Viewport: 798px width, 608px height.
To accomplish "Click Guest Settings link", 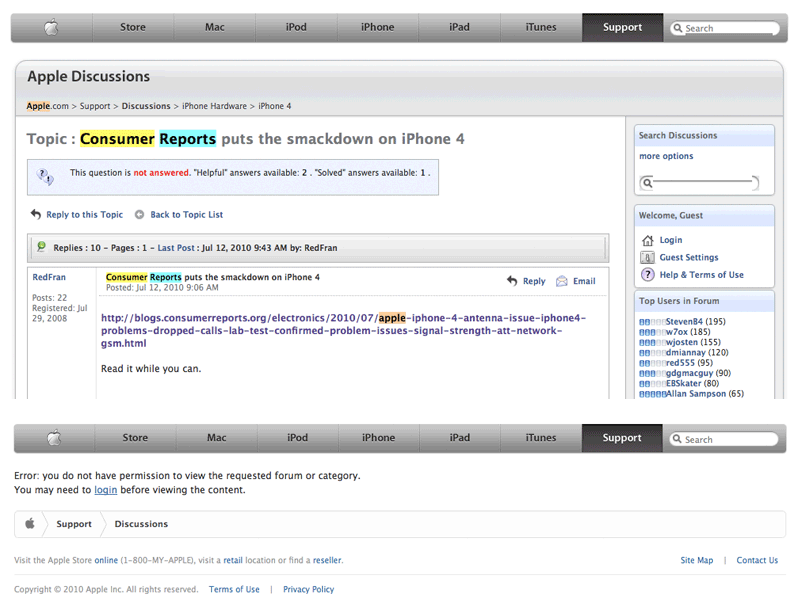I will (x=689, y=257).
